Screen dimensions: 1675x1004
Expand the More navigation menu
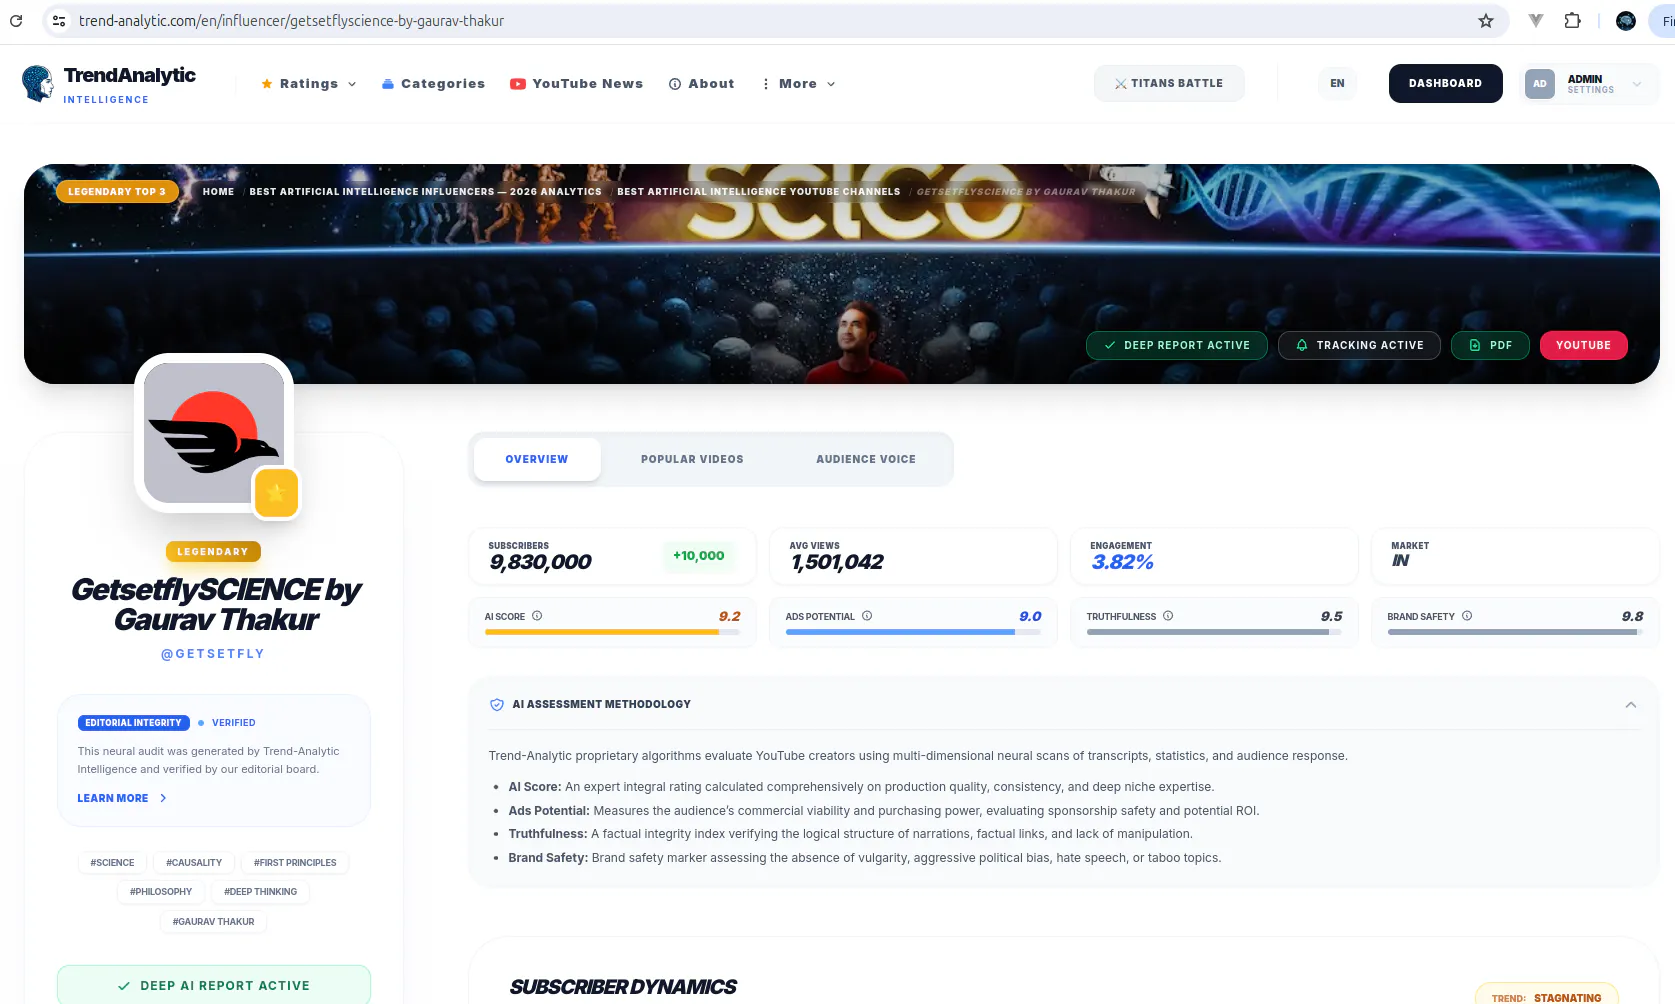[798, 84]
